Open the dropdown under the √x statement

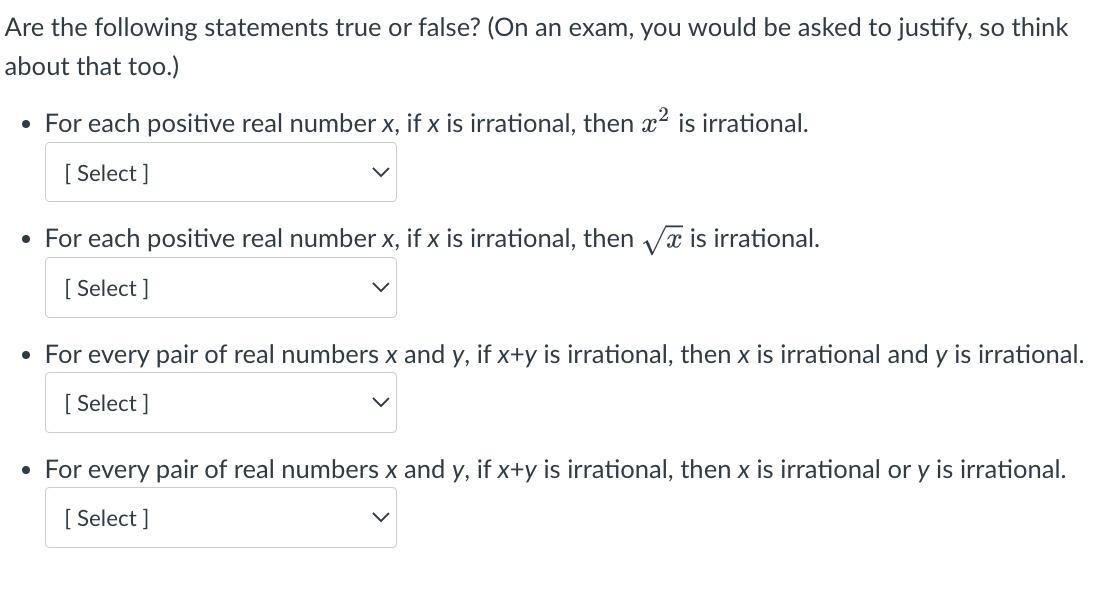220,287
